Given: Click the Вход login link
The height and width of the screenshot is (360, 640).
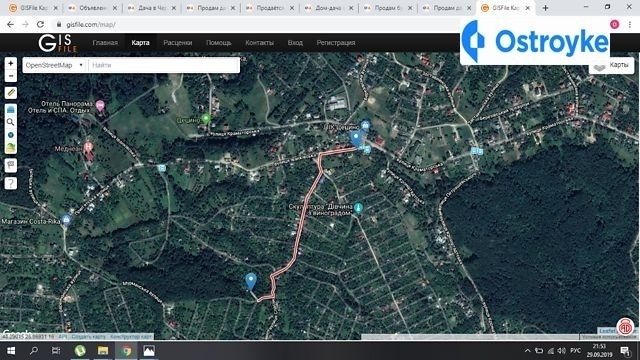Looking at the screenshot, I should click(295, 42).
